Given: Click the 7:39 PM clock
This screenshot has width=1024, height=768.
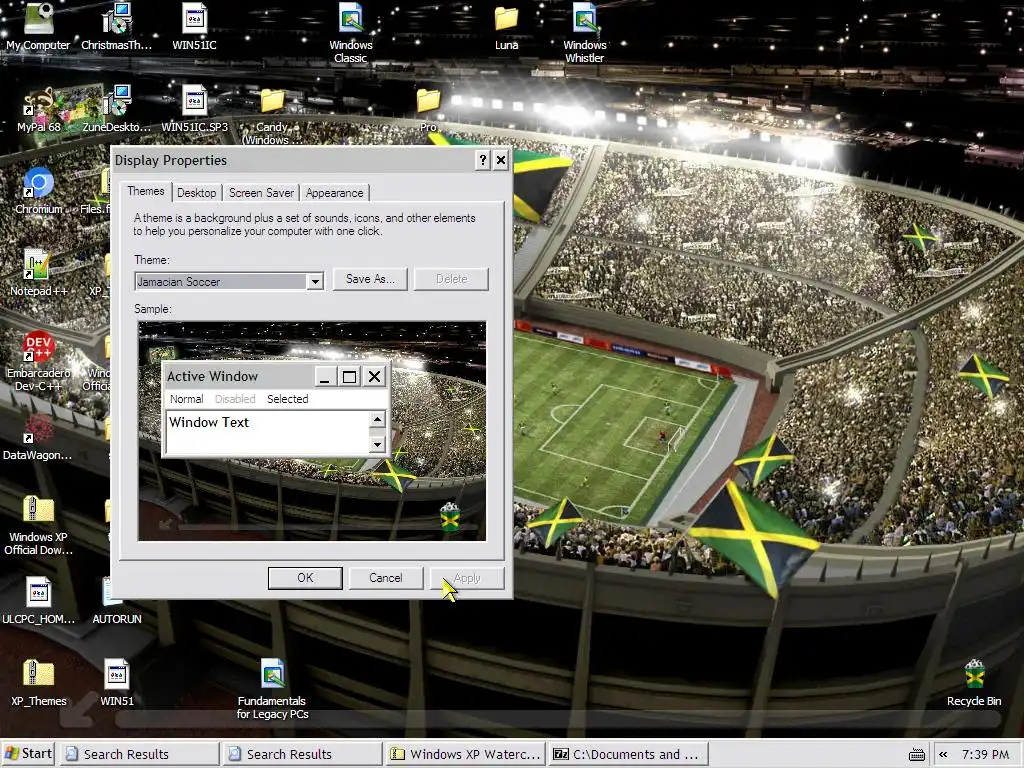Looking at the screenshot, I should tap(985, 754).
